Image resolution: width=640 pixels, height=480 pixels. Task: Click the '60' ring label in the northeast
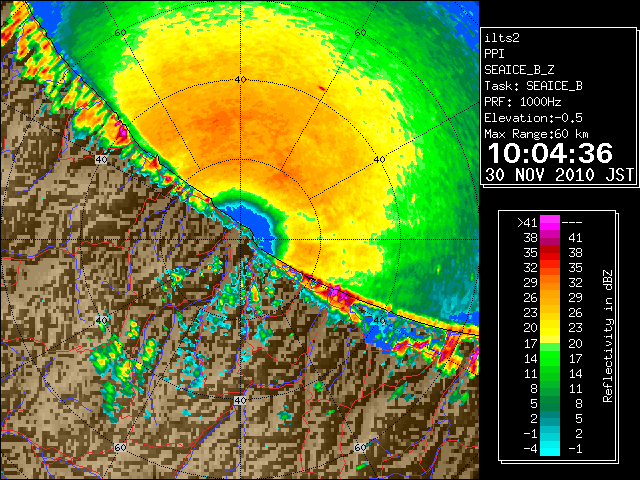360,33
